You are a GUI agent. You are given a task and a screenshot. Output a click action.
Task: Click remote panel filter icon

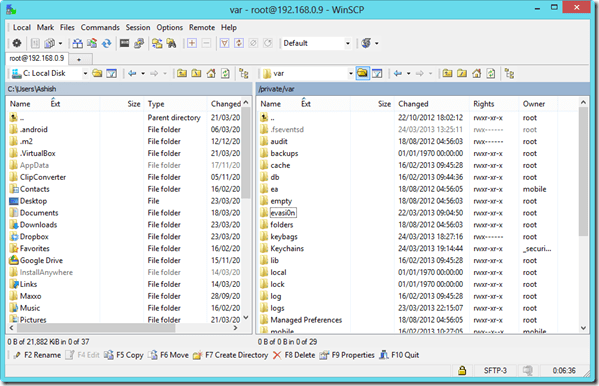(377, 73)
